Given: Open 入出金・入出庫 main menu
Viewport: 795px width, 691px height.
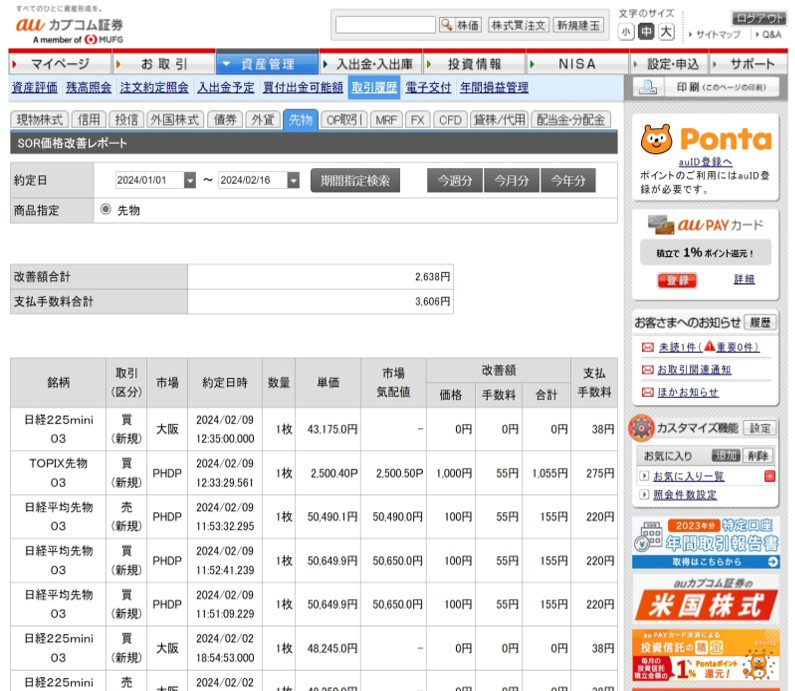Looking at the screenshot, I should point(371,64).
